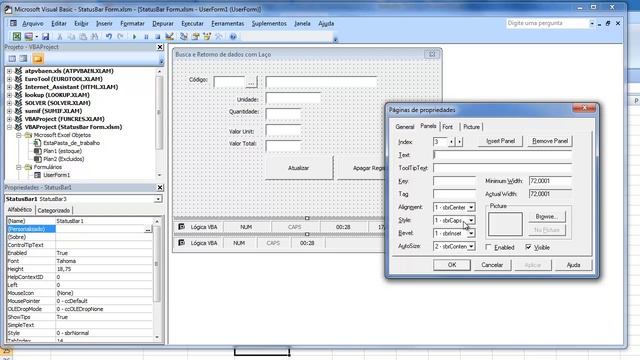This screenshot has width=640, height=360.
Task: Select UserForm1 in the project tree
Action: (57, 175)
